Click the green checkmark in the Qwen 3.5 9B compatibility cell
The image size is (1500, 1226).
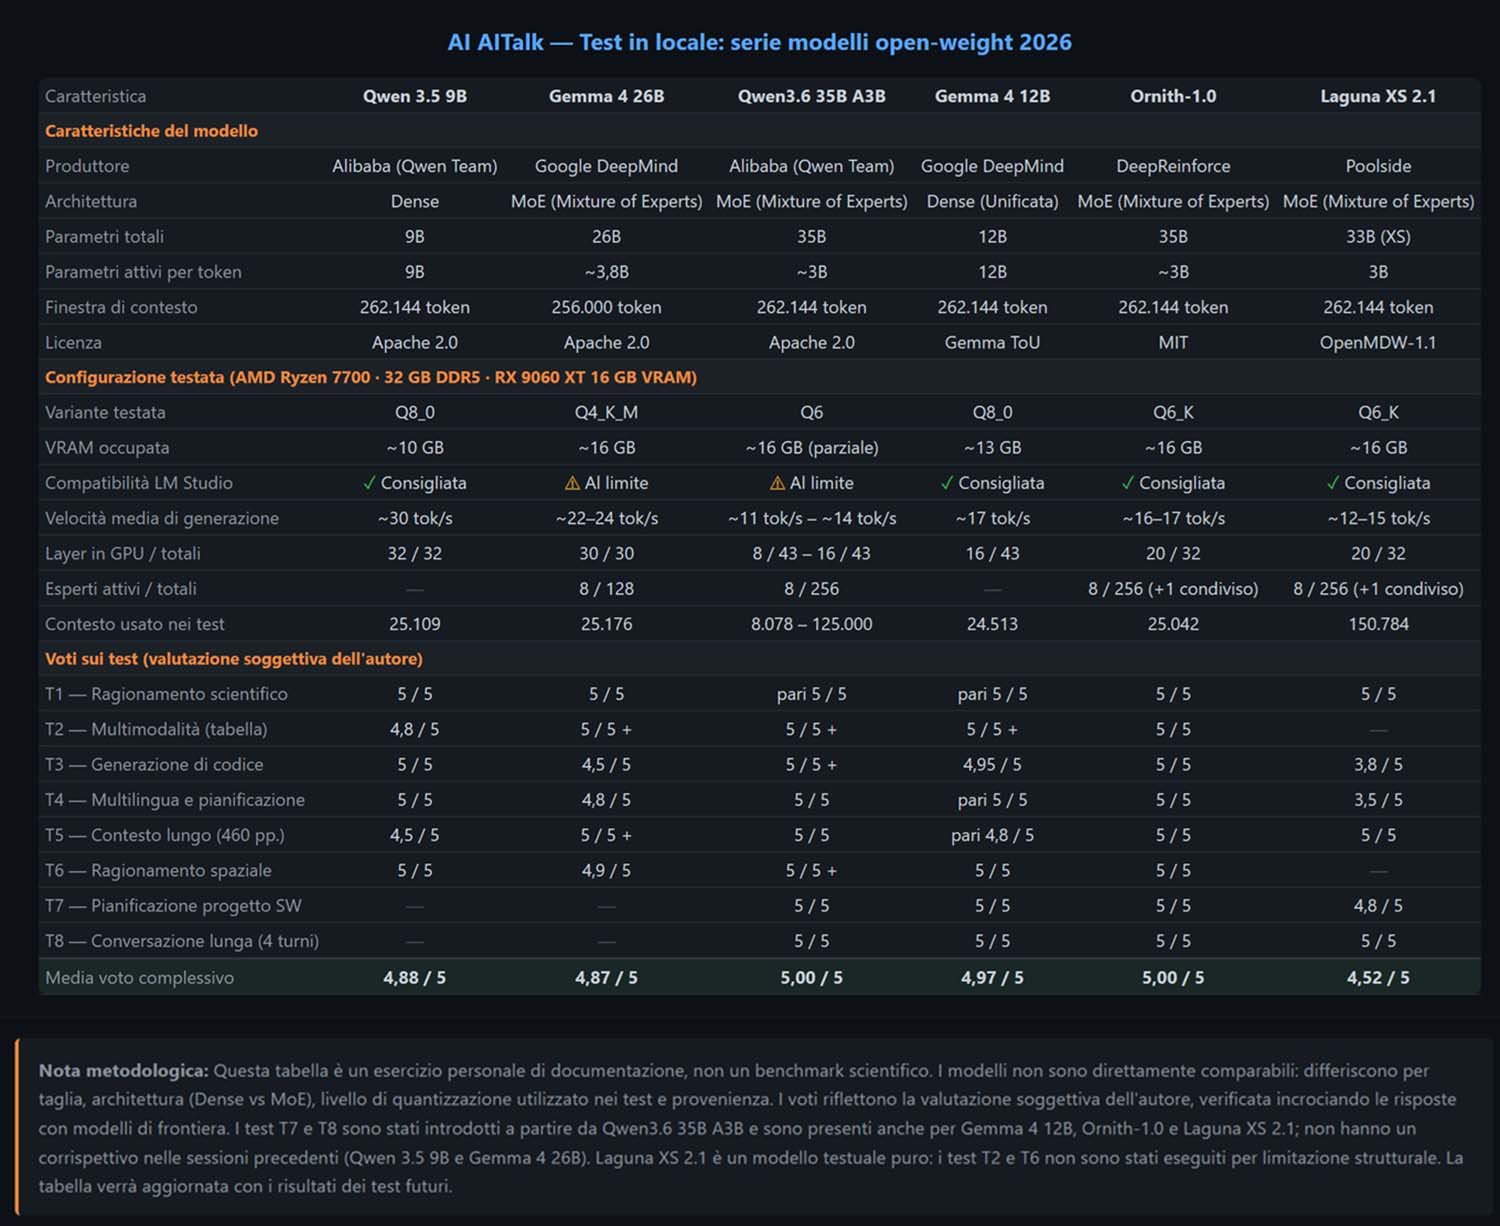click(x=370, y=483)
